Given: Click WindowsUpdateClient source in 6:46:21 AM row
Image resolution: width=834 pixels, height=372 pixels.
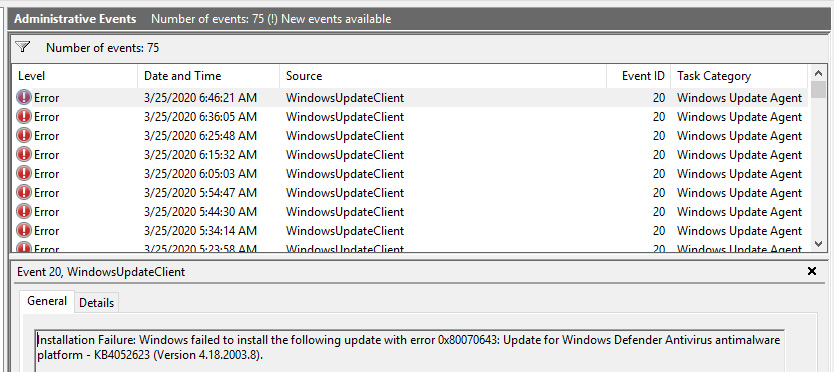Looking at the screenshot, I should coord(345,98).
